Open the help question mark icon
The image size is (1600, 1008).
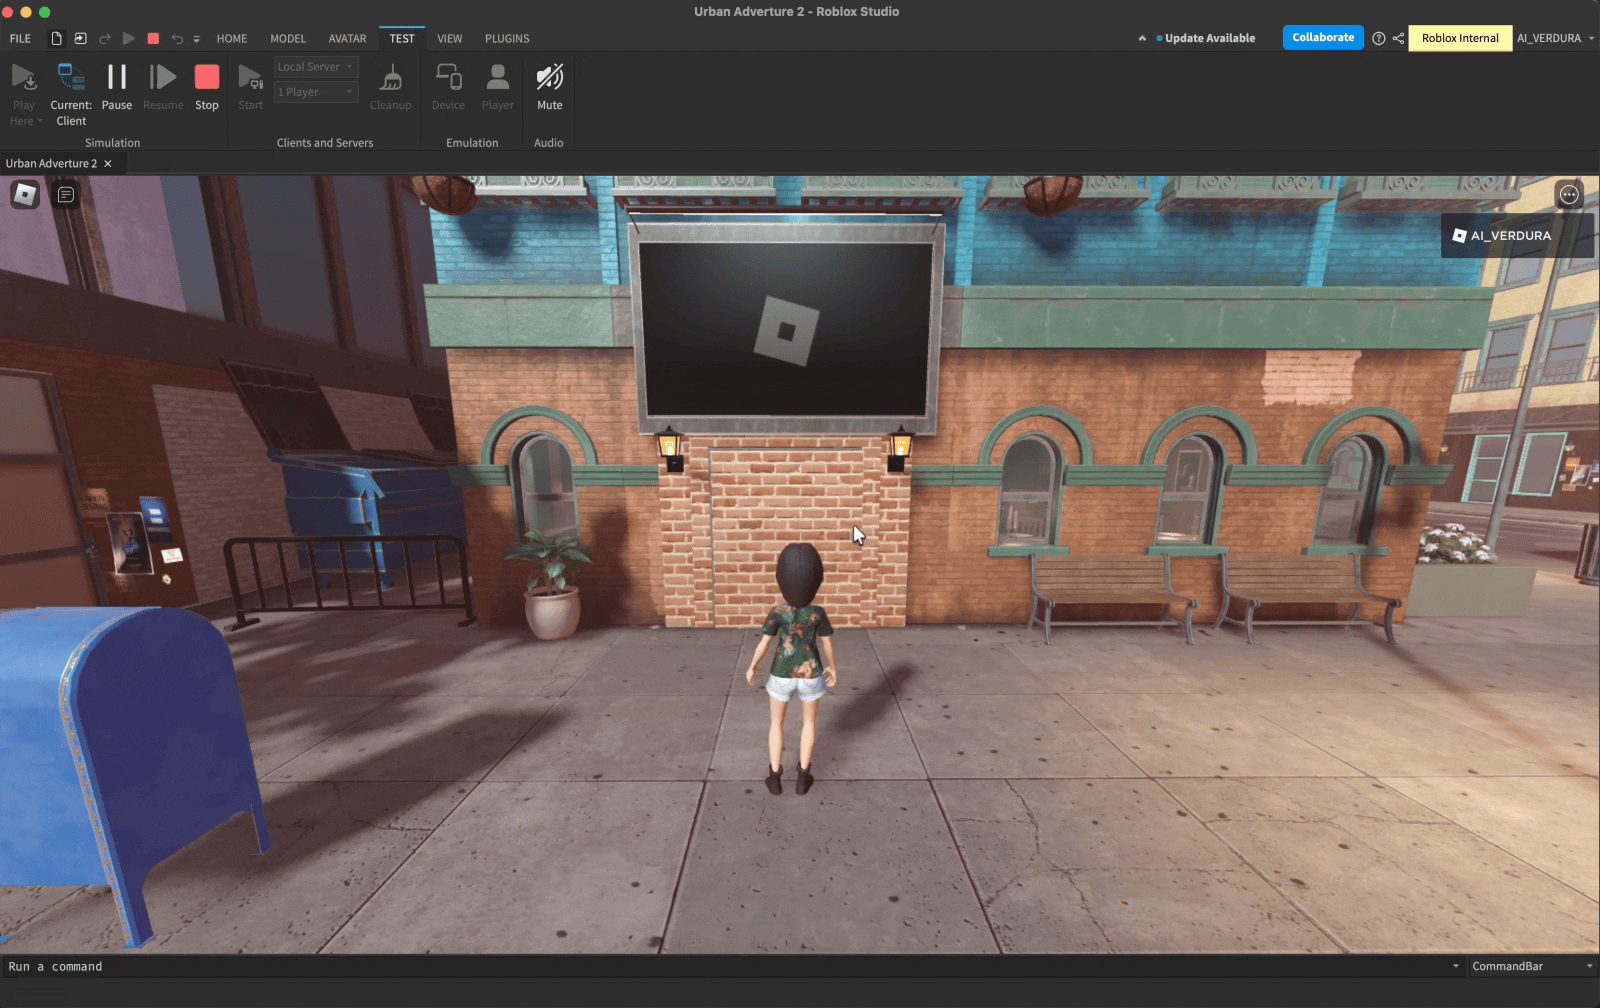click(1379, 38)
